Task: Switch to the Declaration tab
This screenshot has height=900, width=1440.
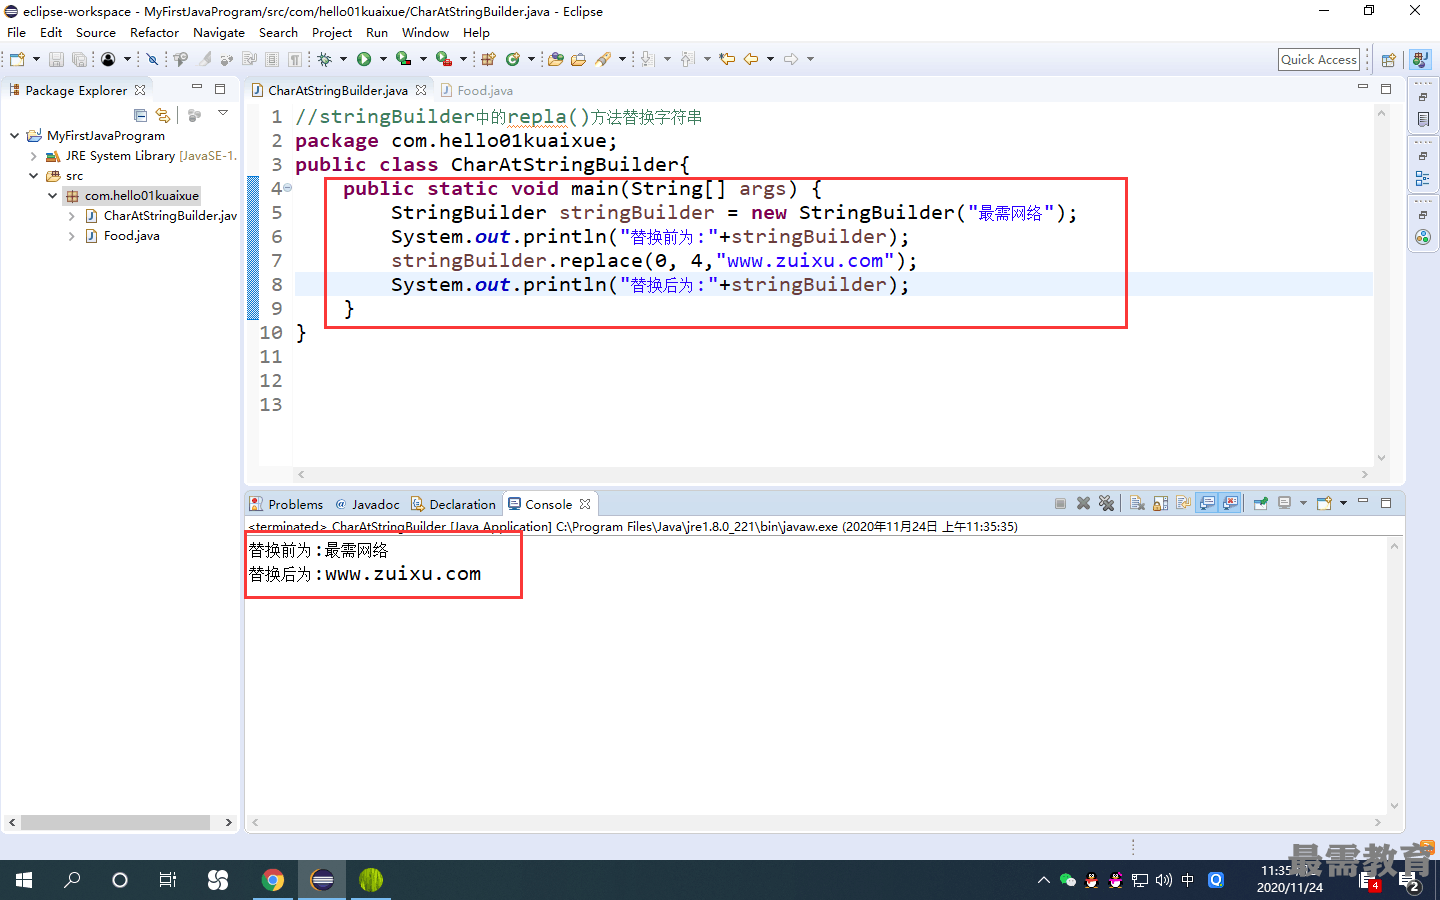Action: [x=454, y=504]
